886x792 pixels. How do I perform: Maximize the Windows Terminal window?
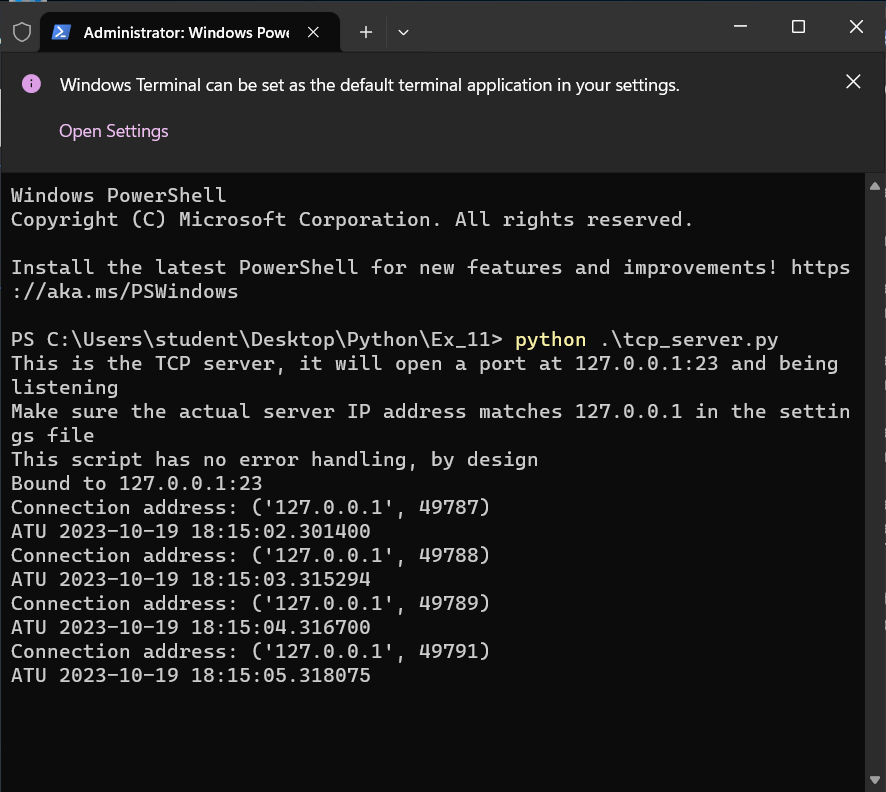(798, 27)
